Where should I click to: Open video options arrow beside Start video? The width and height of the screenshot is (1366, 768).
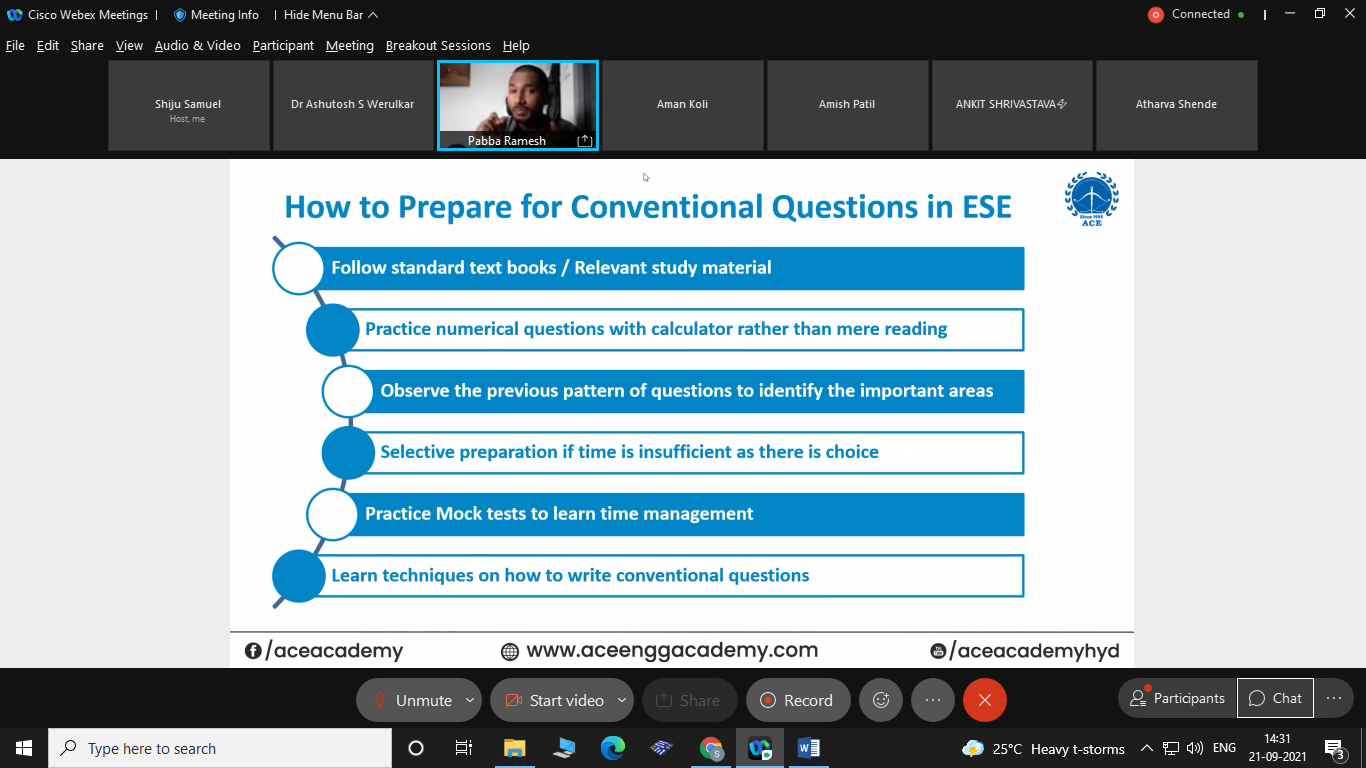coord(622,700)
